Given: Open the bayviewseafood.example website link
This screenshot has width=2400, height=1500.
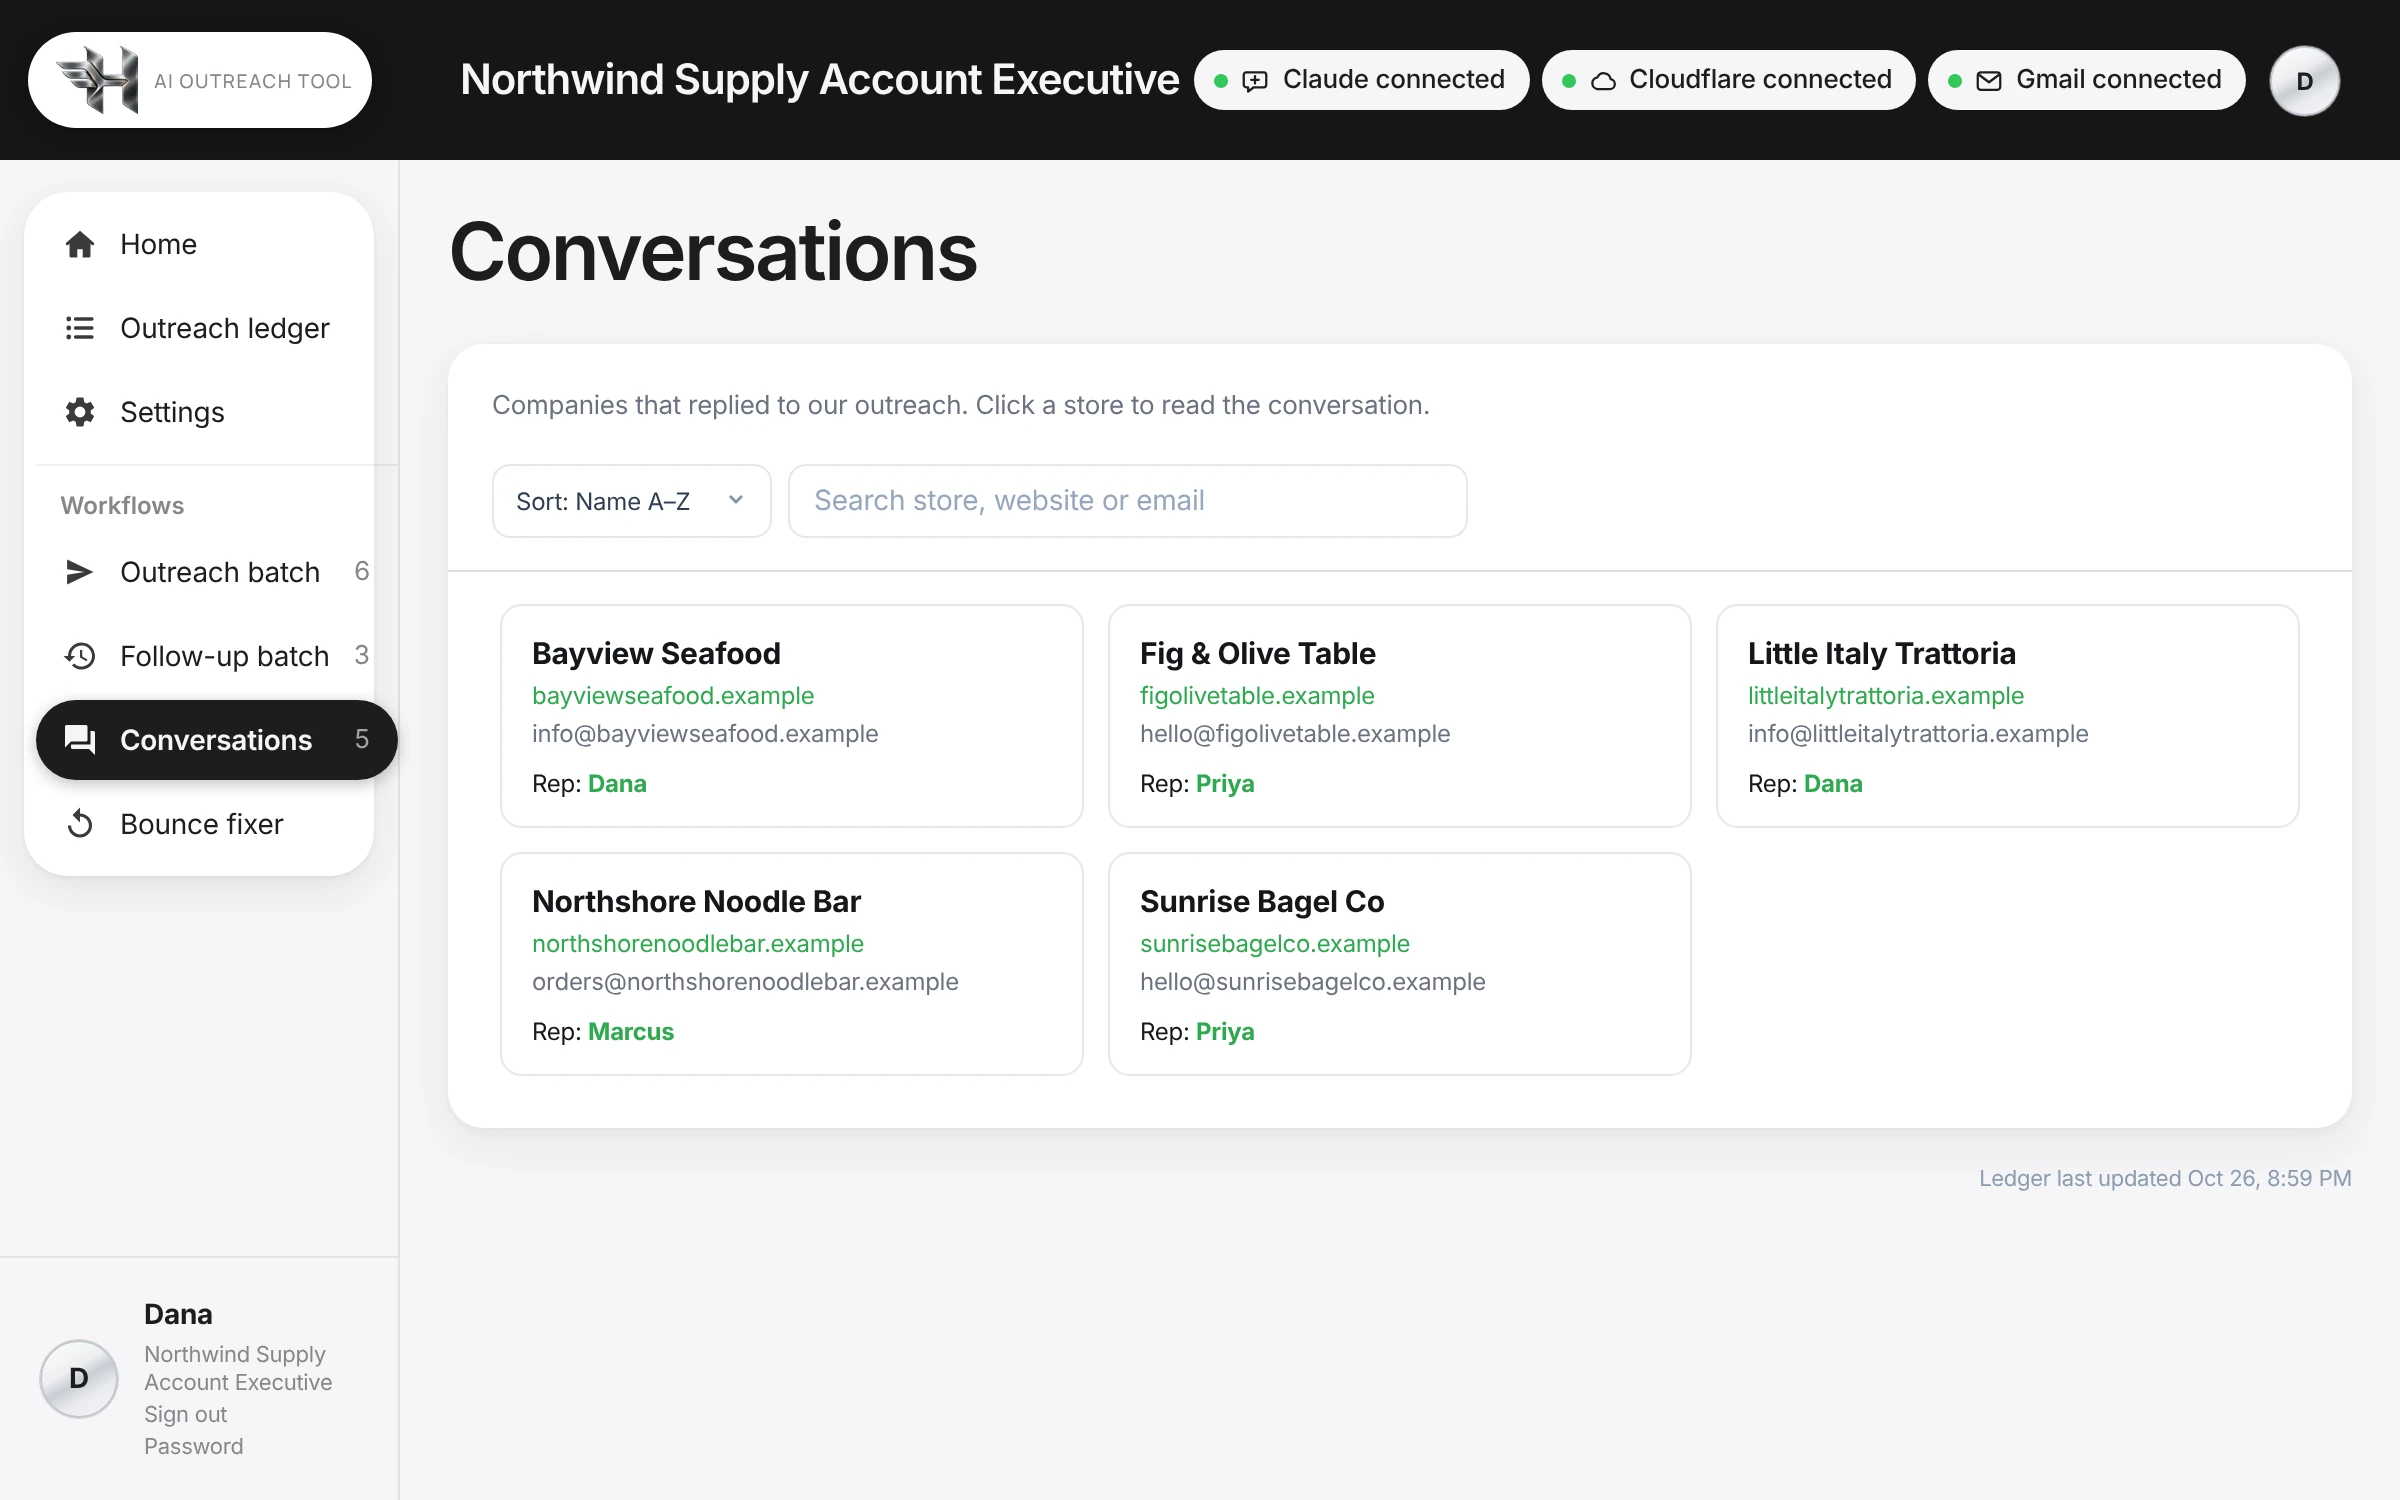Looking at the screenshot, I should click(x=673, y=695).
